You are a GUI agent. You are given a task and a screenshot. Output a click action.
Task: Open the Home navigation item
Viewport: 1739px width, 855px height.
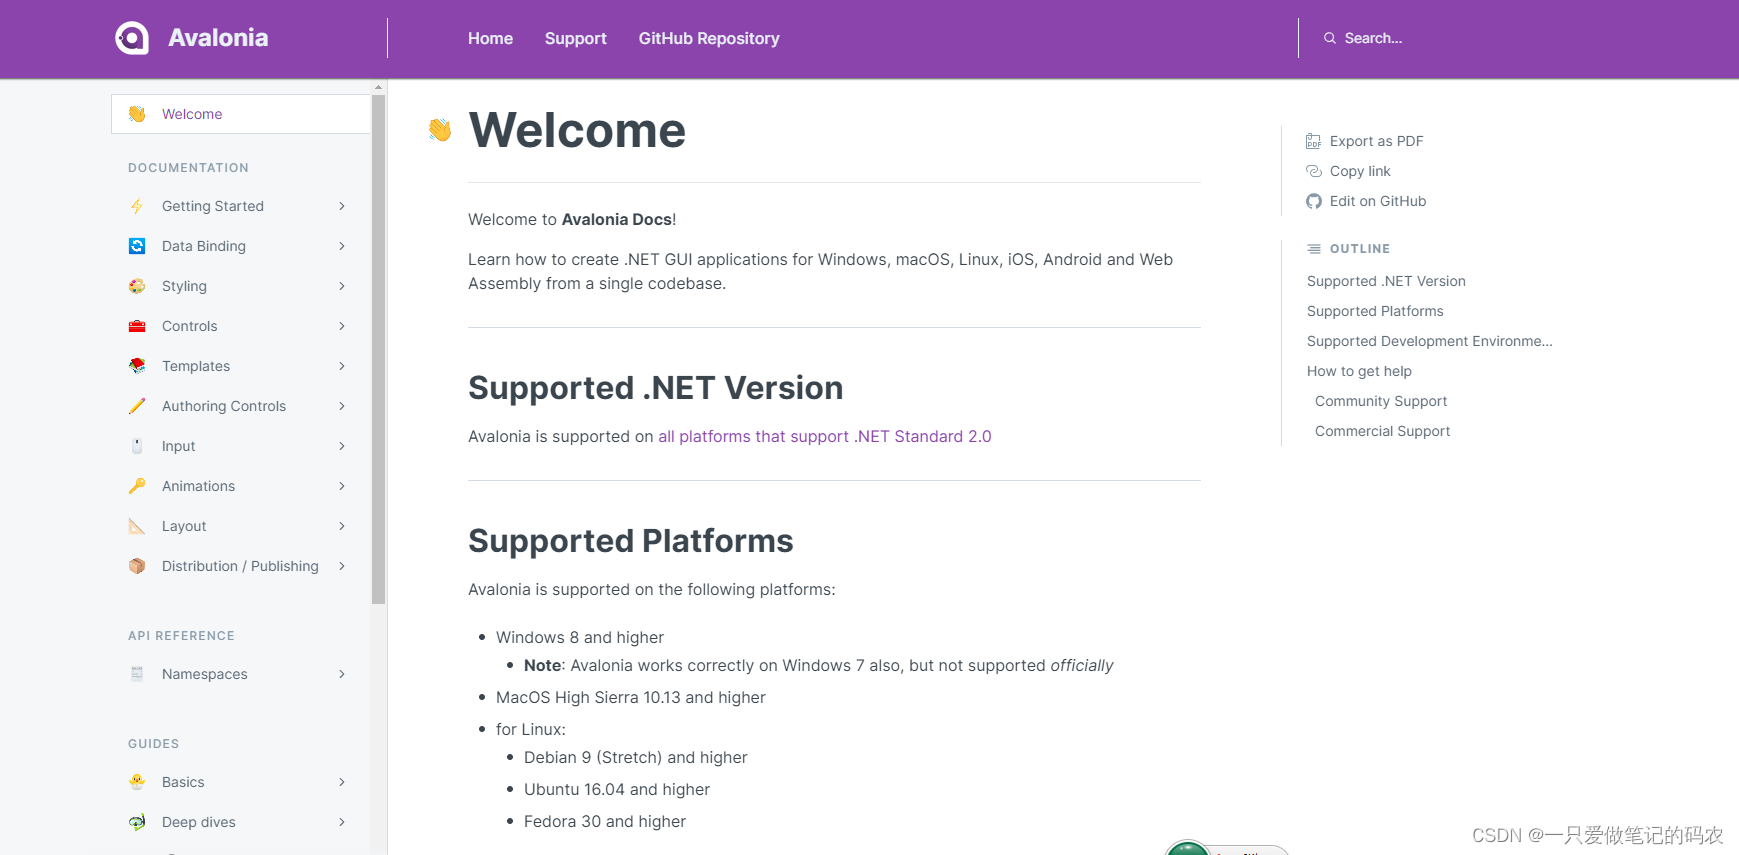coord(490,38)
